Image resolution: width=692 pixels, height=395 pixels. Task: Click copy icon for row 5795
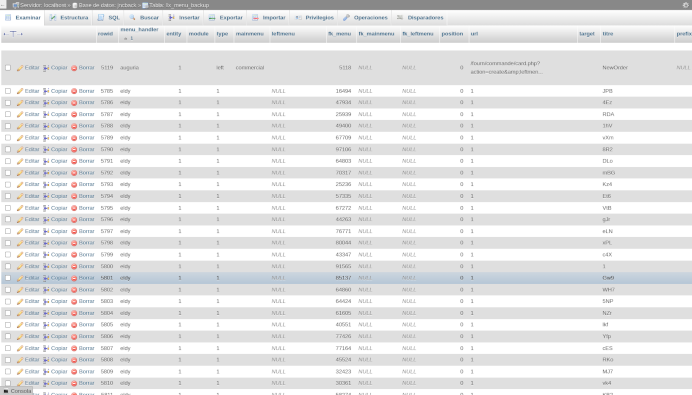pyautogui.click(x=46, y=208)
